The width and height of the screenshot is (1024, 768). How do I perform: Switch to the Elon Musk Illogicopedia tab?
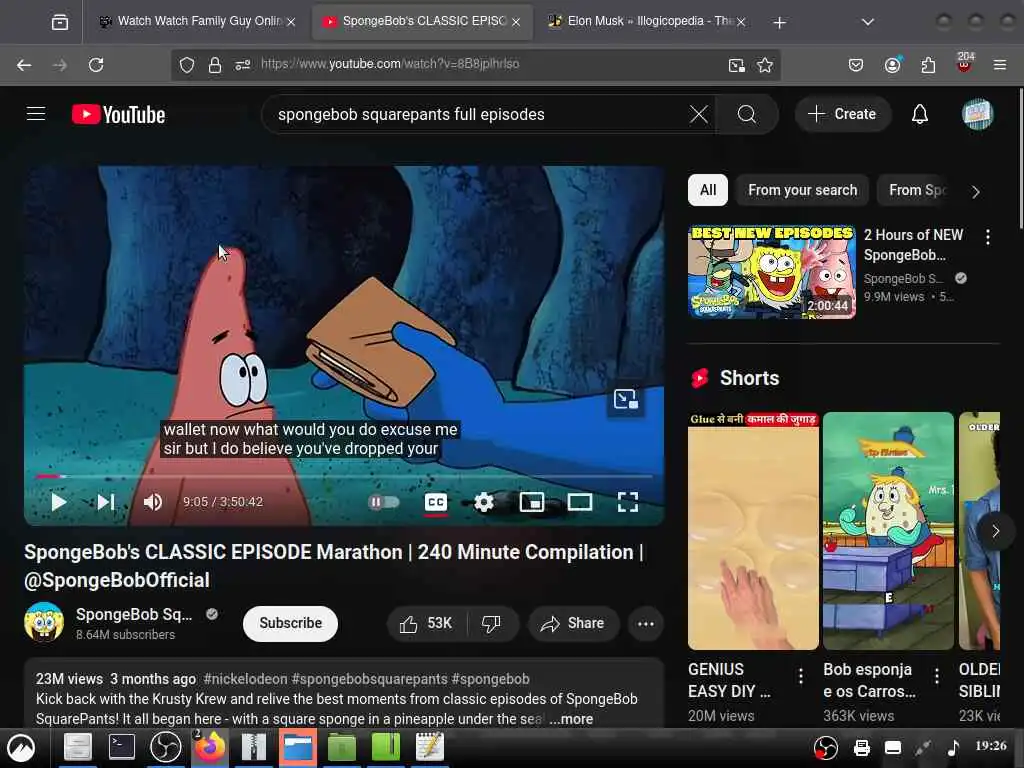pos(647,22)
